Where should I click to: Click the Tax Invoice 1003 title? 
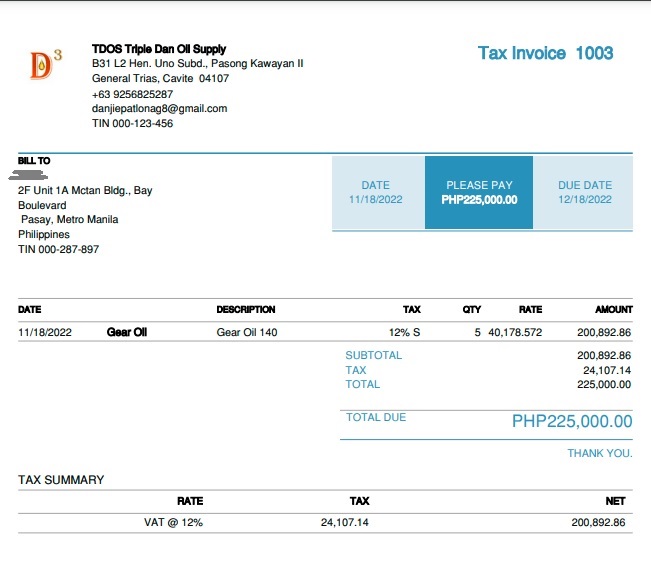tap(545, 53)
